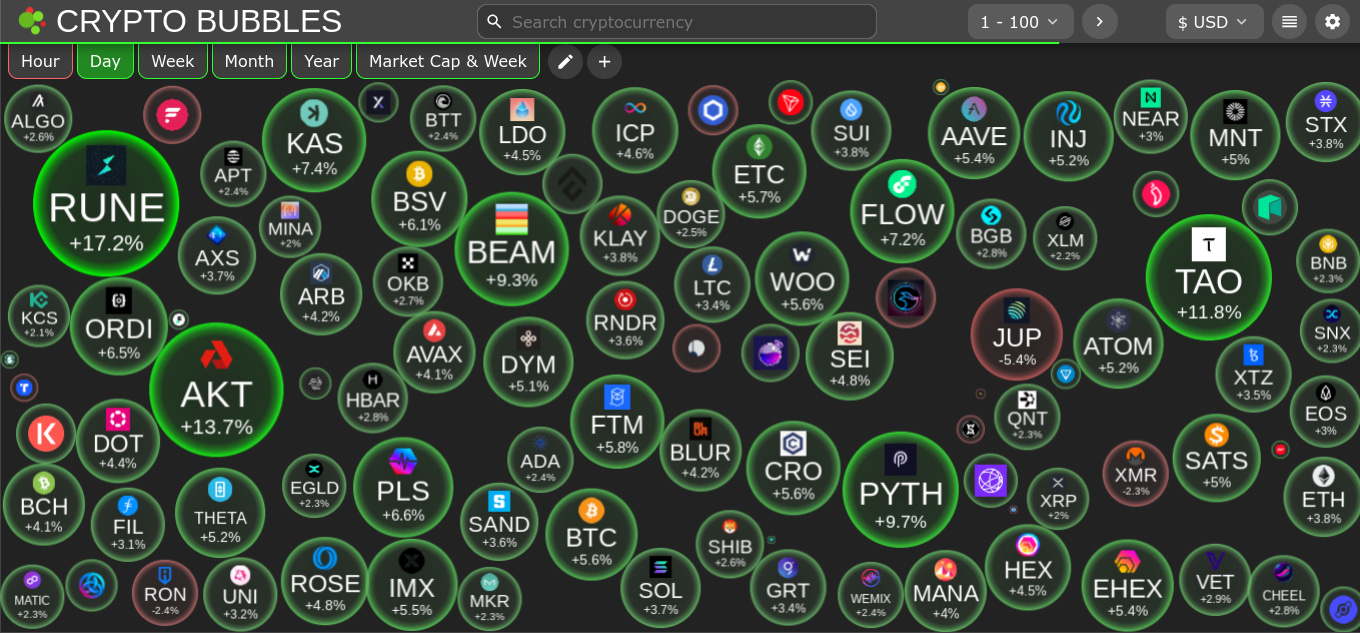The image size is (1360, 633).
Task: Select the IMX bubble
Action: [412, 585]
